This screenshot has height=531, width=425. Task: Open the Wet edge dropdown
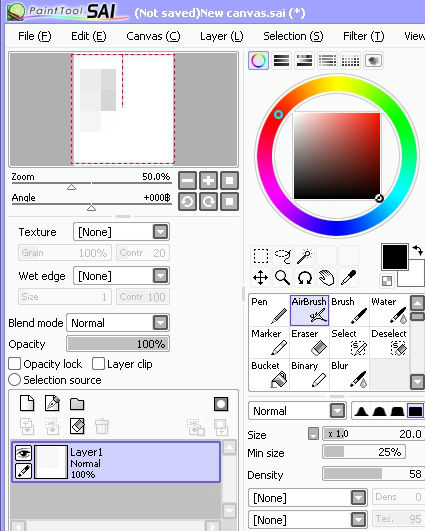[x=121, y=276]
